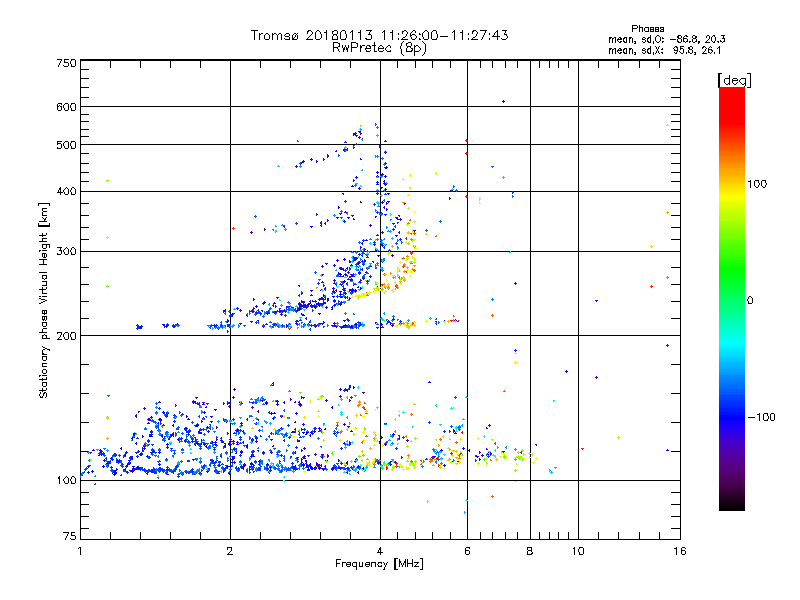Select the 'RwPretec (8p)' subtitle text
Screen dimensions: 800x600
(379, 48)
